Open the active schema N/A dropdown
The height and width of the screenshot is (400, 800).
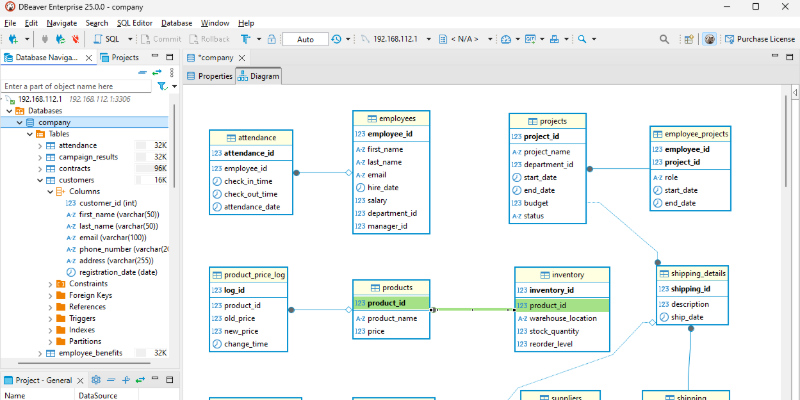(x=490, y=39)
